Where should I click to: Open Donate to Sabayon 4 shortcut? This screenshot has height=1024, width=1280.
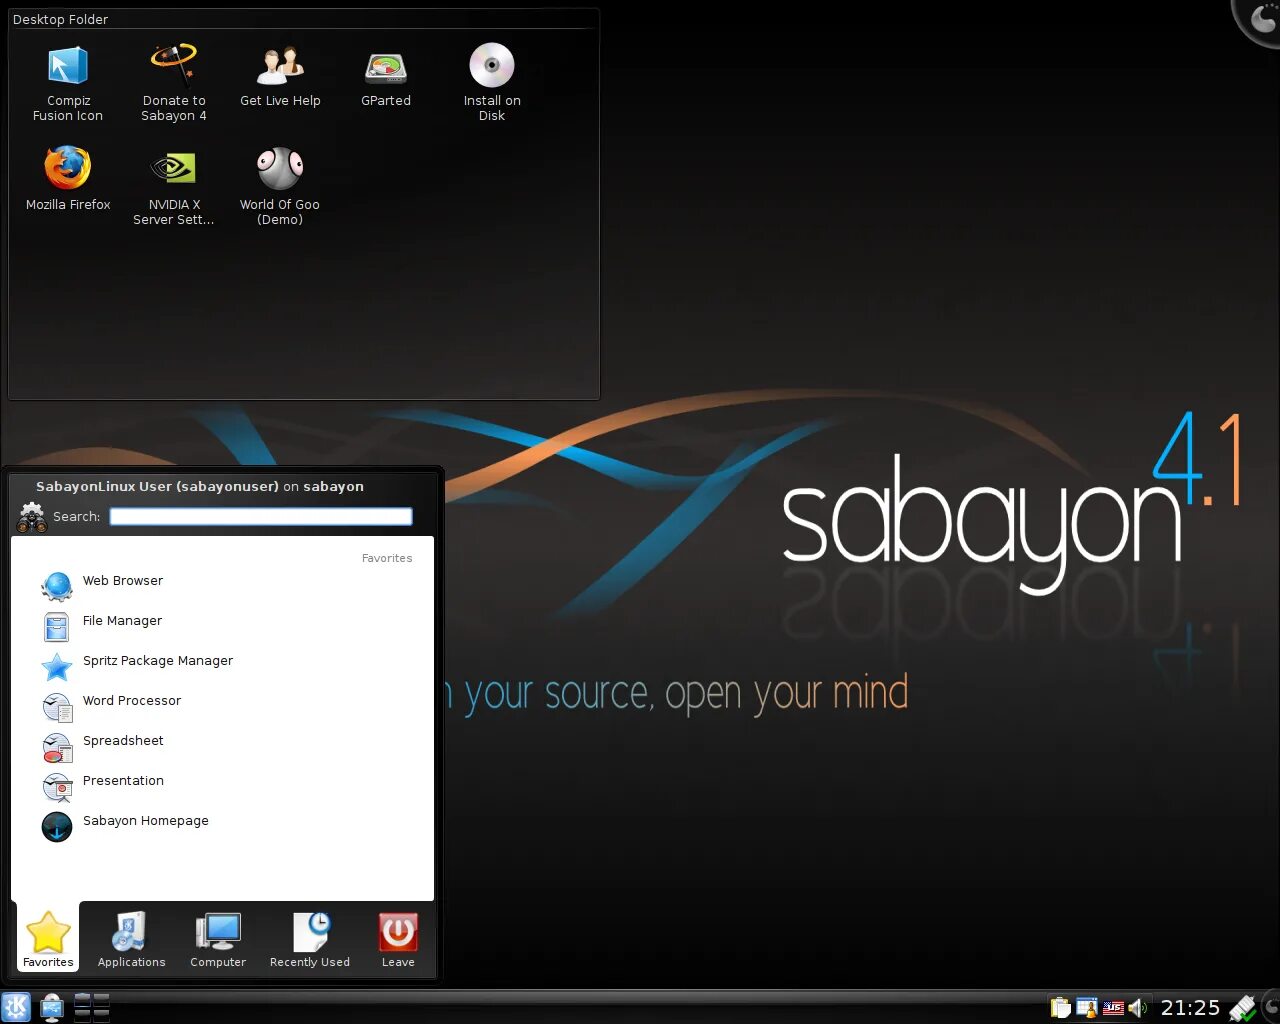[x=174, y=83]
